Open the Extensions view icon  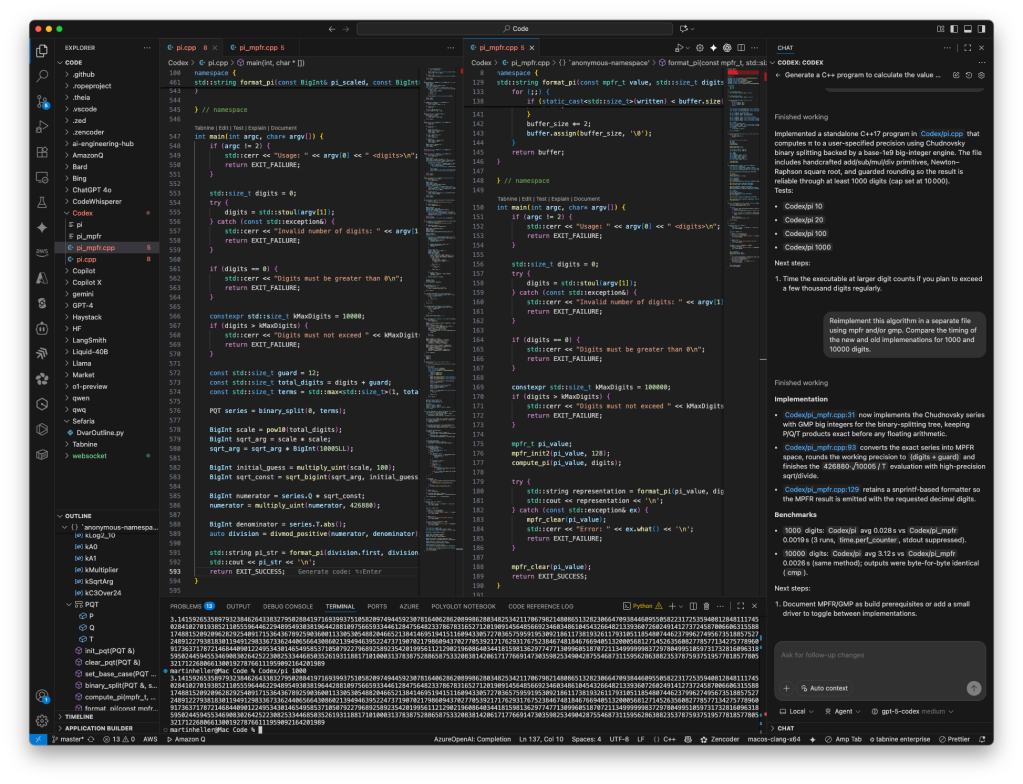[42, 152]
